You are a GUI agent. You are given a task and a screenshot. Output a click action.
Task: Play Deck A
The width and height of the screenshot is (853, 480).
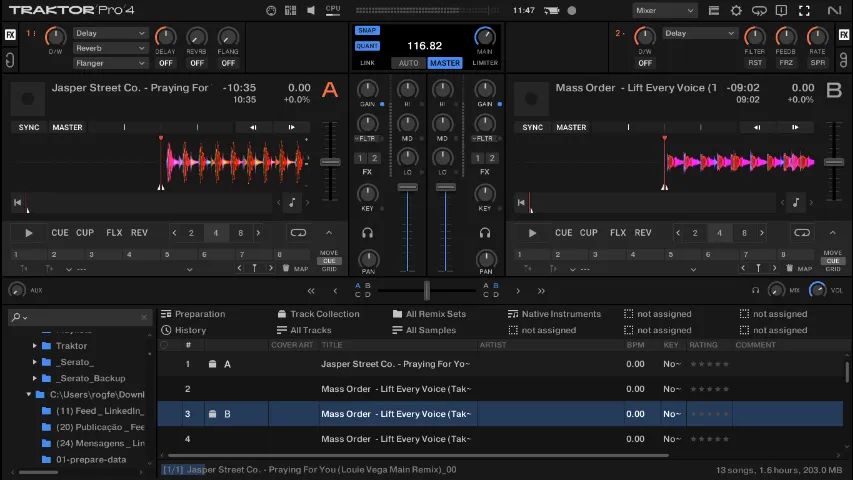[29, 233]
